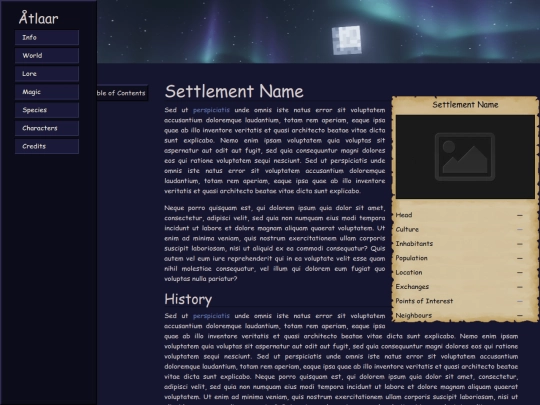
Task: Go to the Lore page
Action: pos(47,74)
